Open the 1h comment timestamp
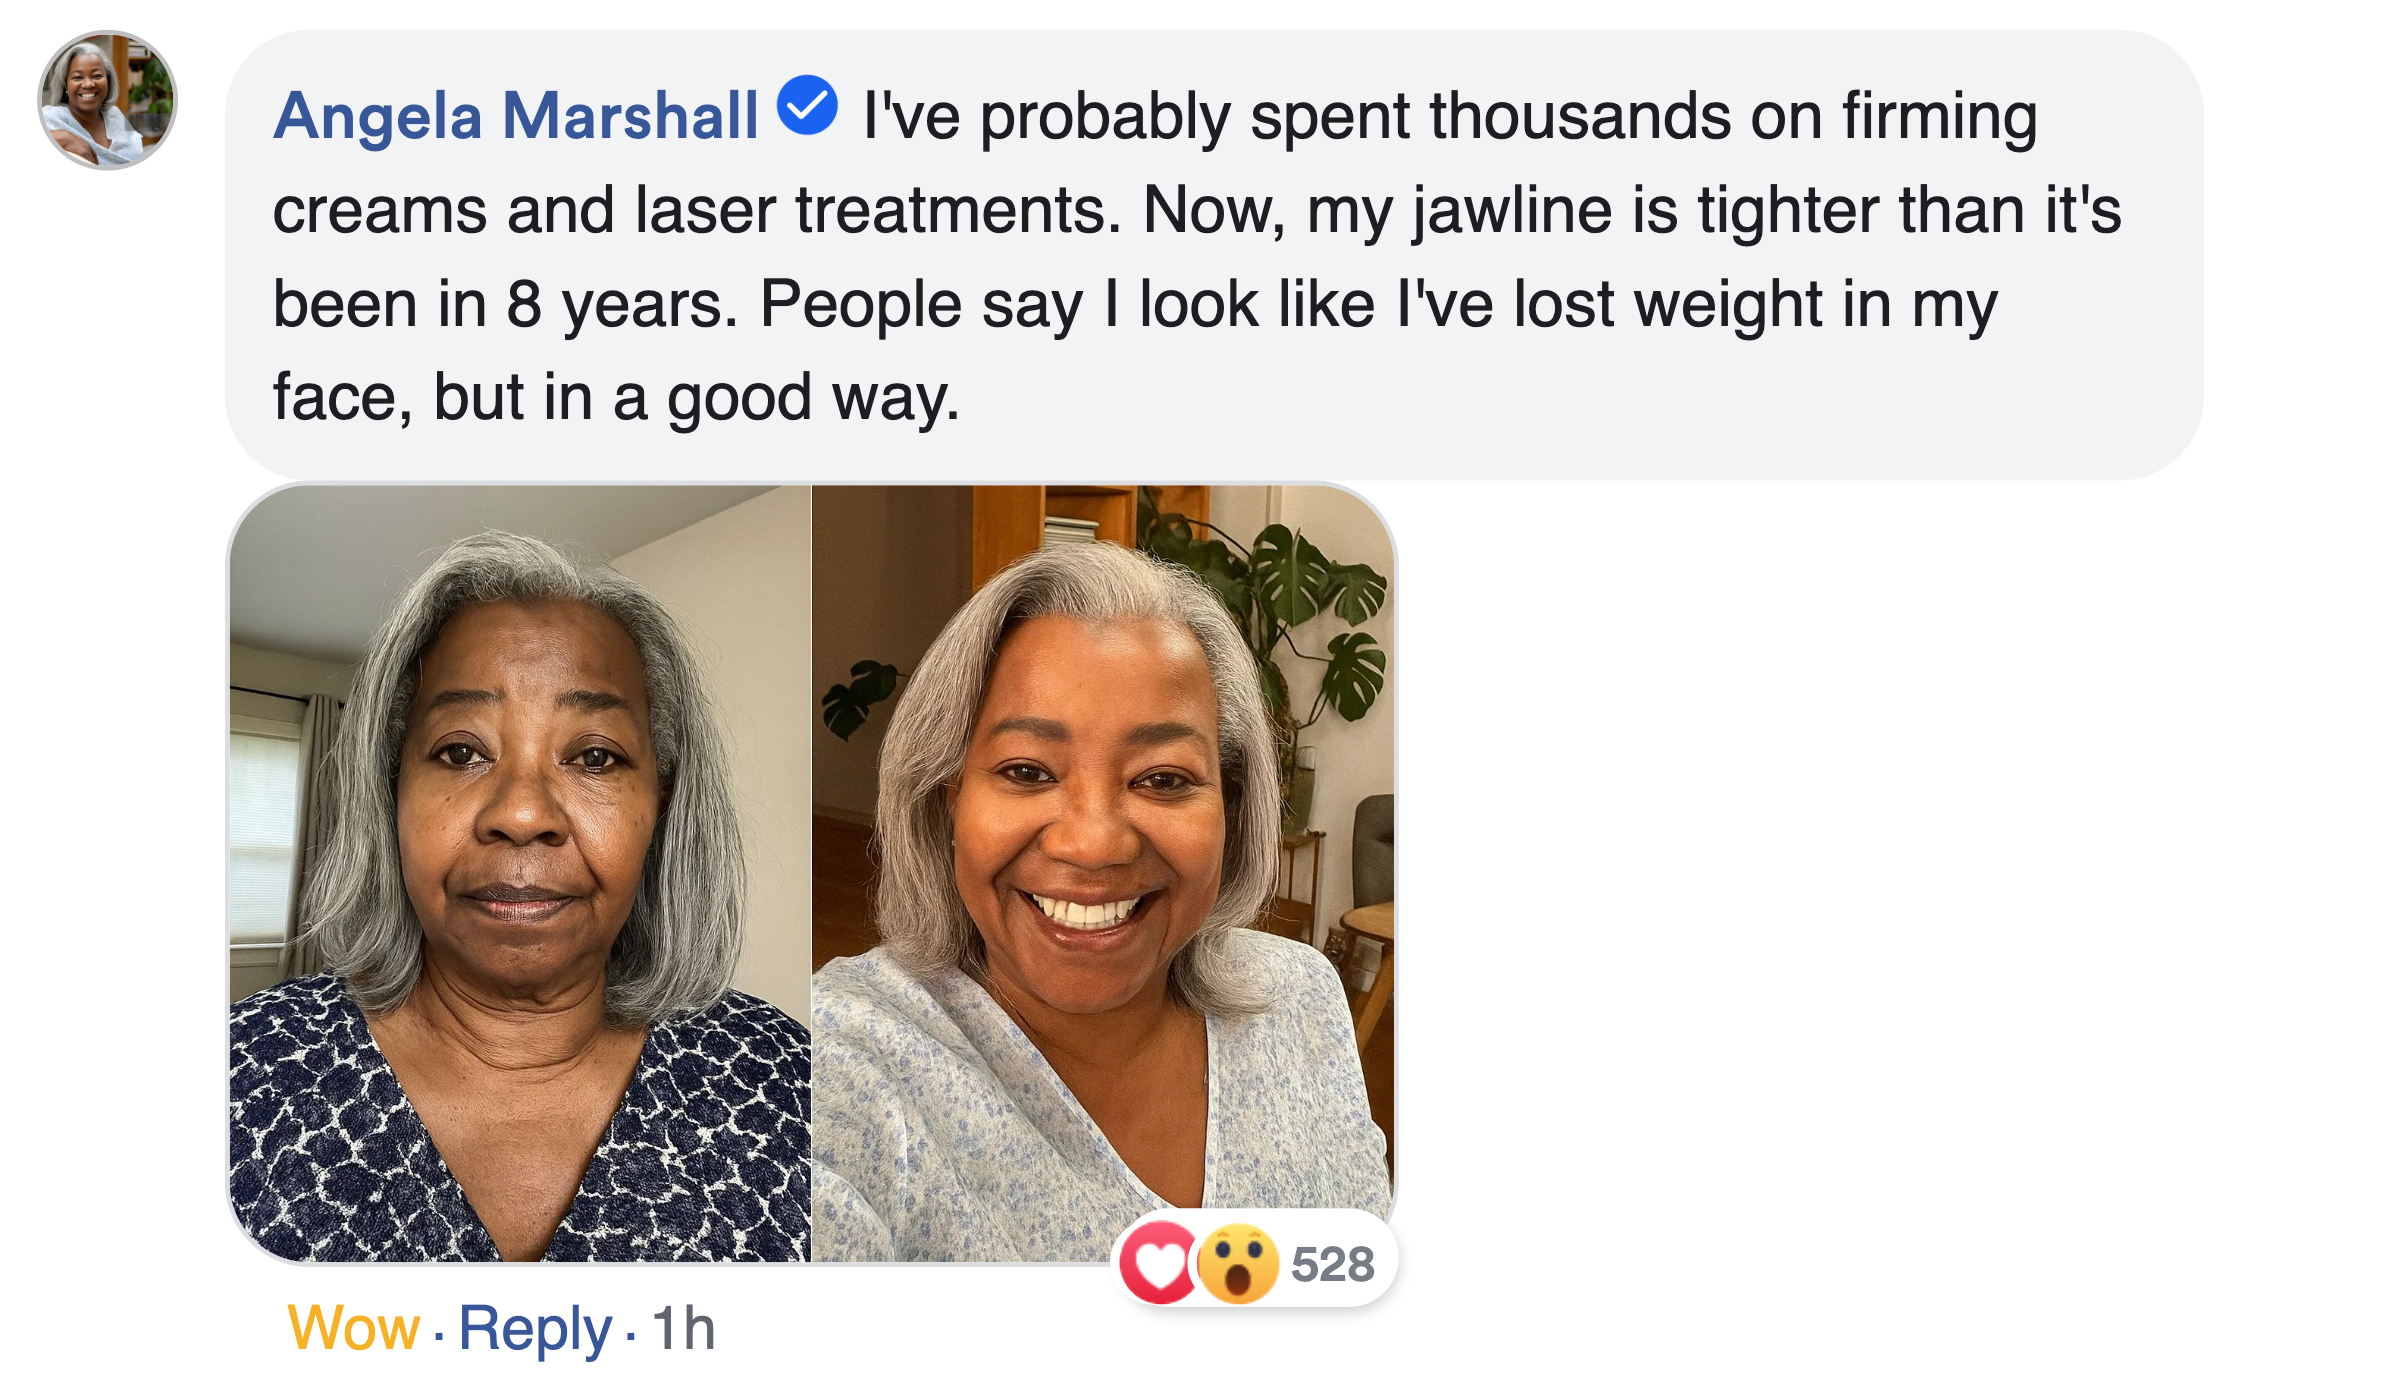This screenshot has height=1394, width=2408. (683, 1329)
